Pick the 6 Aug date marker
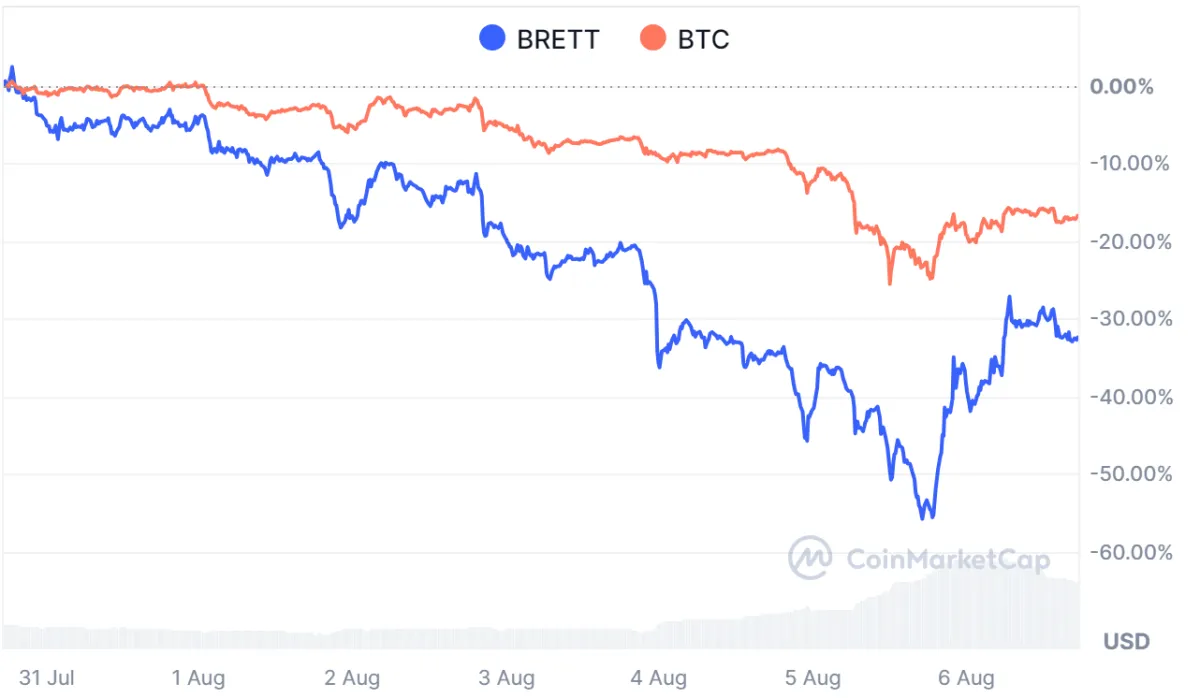 coord(966,678)
